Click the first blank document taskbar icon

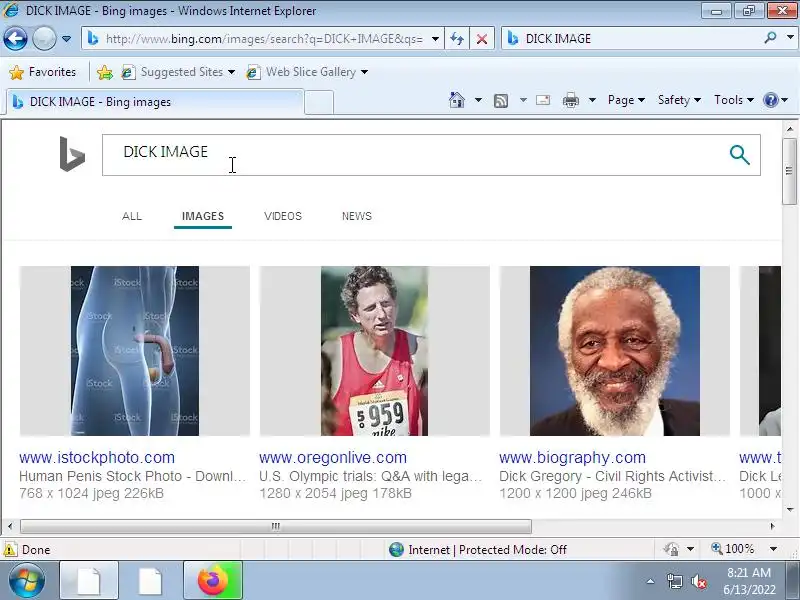tap(89, 581)
